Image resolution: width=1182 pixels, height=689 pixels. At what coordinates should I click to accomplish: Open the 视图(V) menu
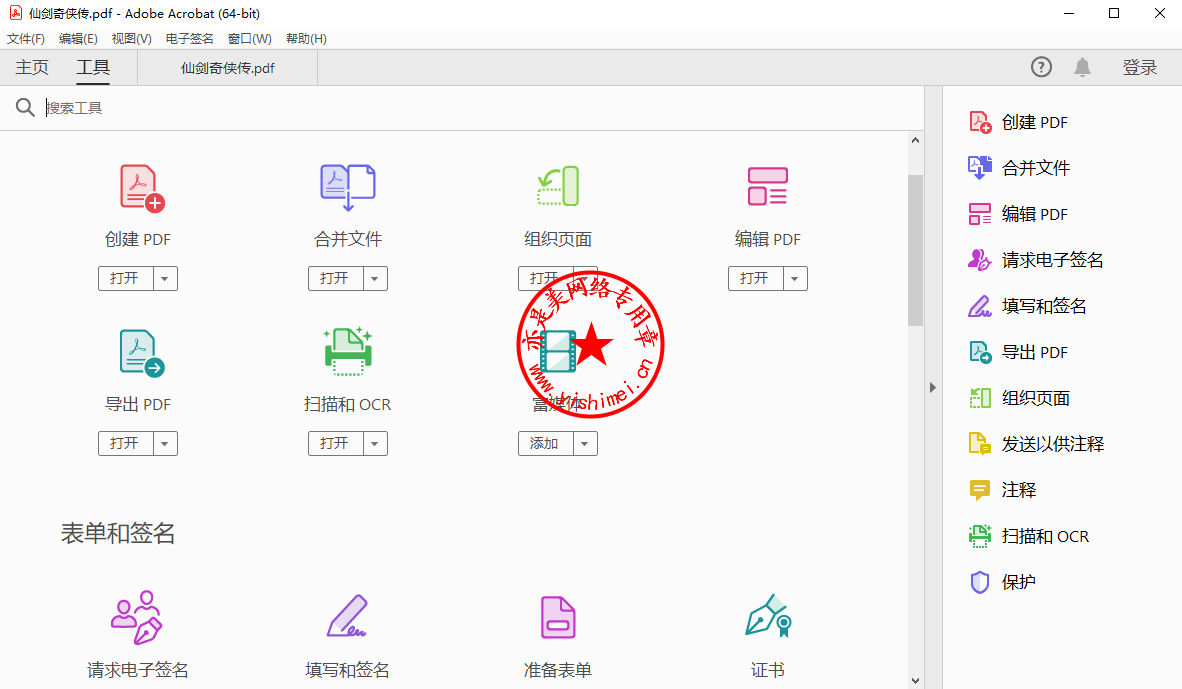[131, 38]
